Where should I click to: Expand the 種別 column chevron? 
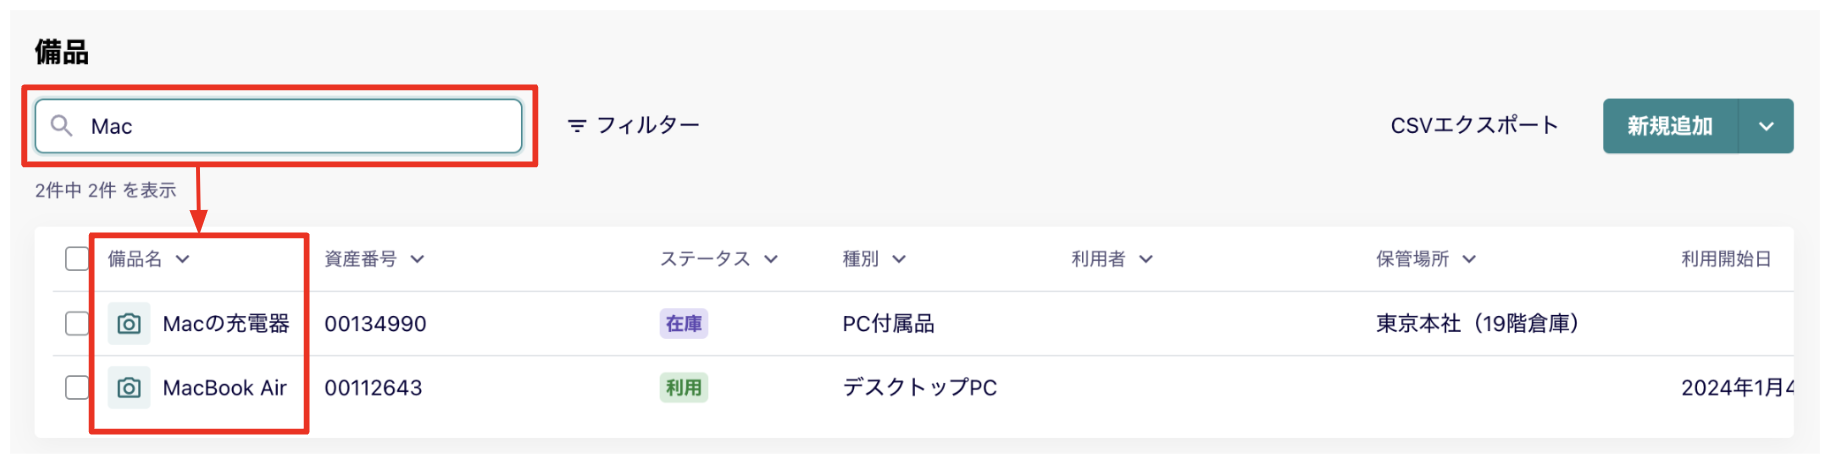[899, 259]
